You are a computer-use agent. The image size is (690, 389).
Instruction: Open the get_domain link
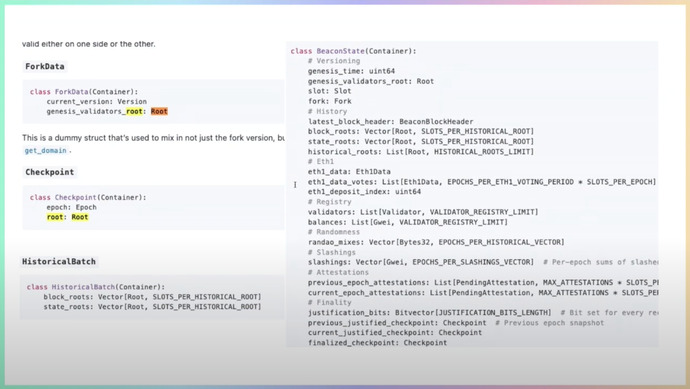pyautogui.click(x=45, y=150)
